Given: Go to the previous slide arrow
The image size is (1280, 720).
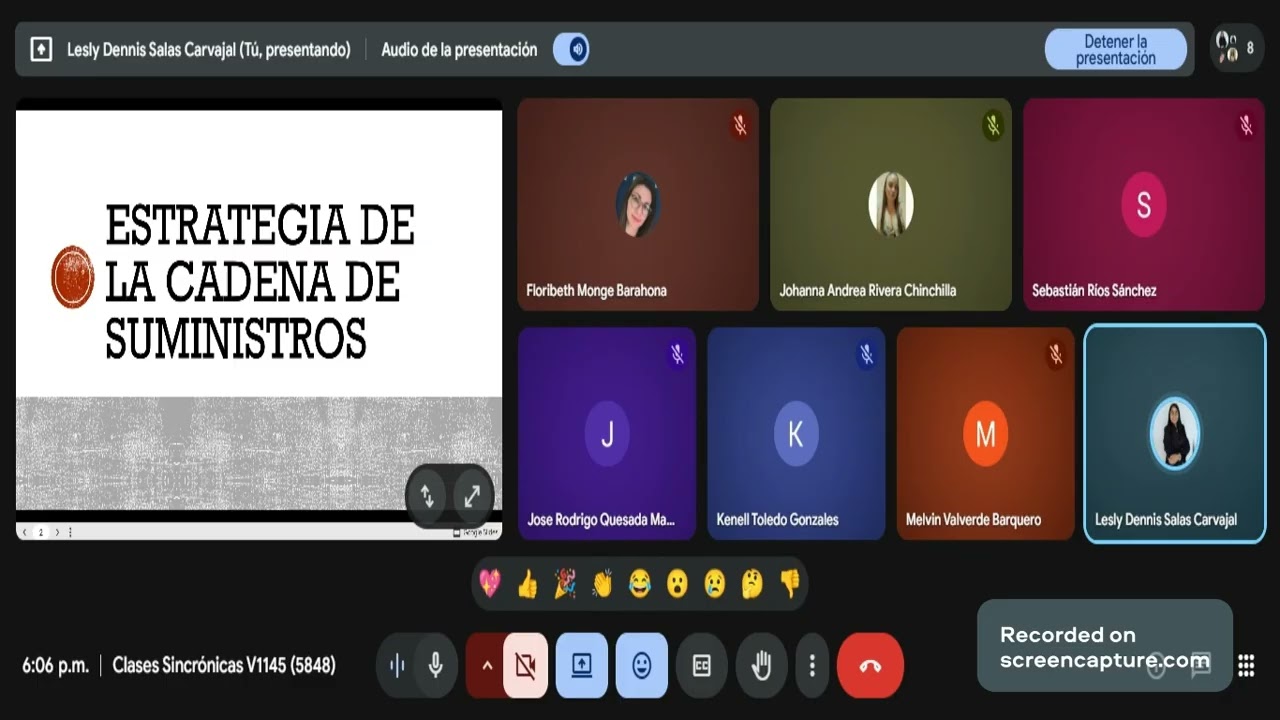Looking at the screenshot, I should click(25, 532).
